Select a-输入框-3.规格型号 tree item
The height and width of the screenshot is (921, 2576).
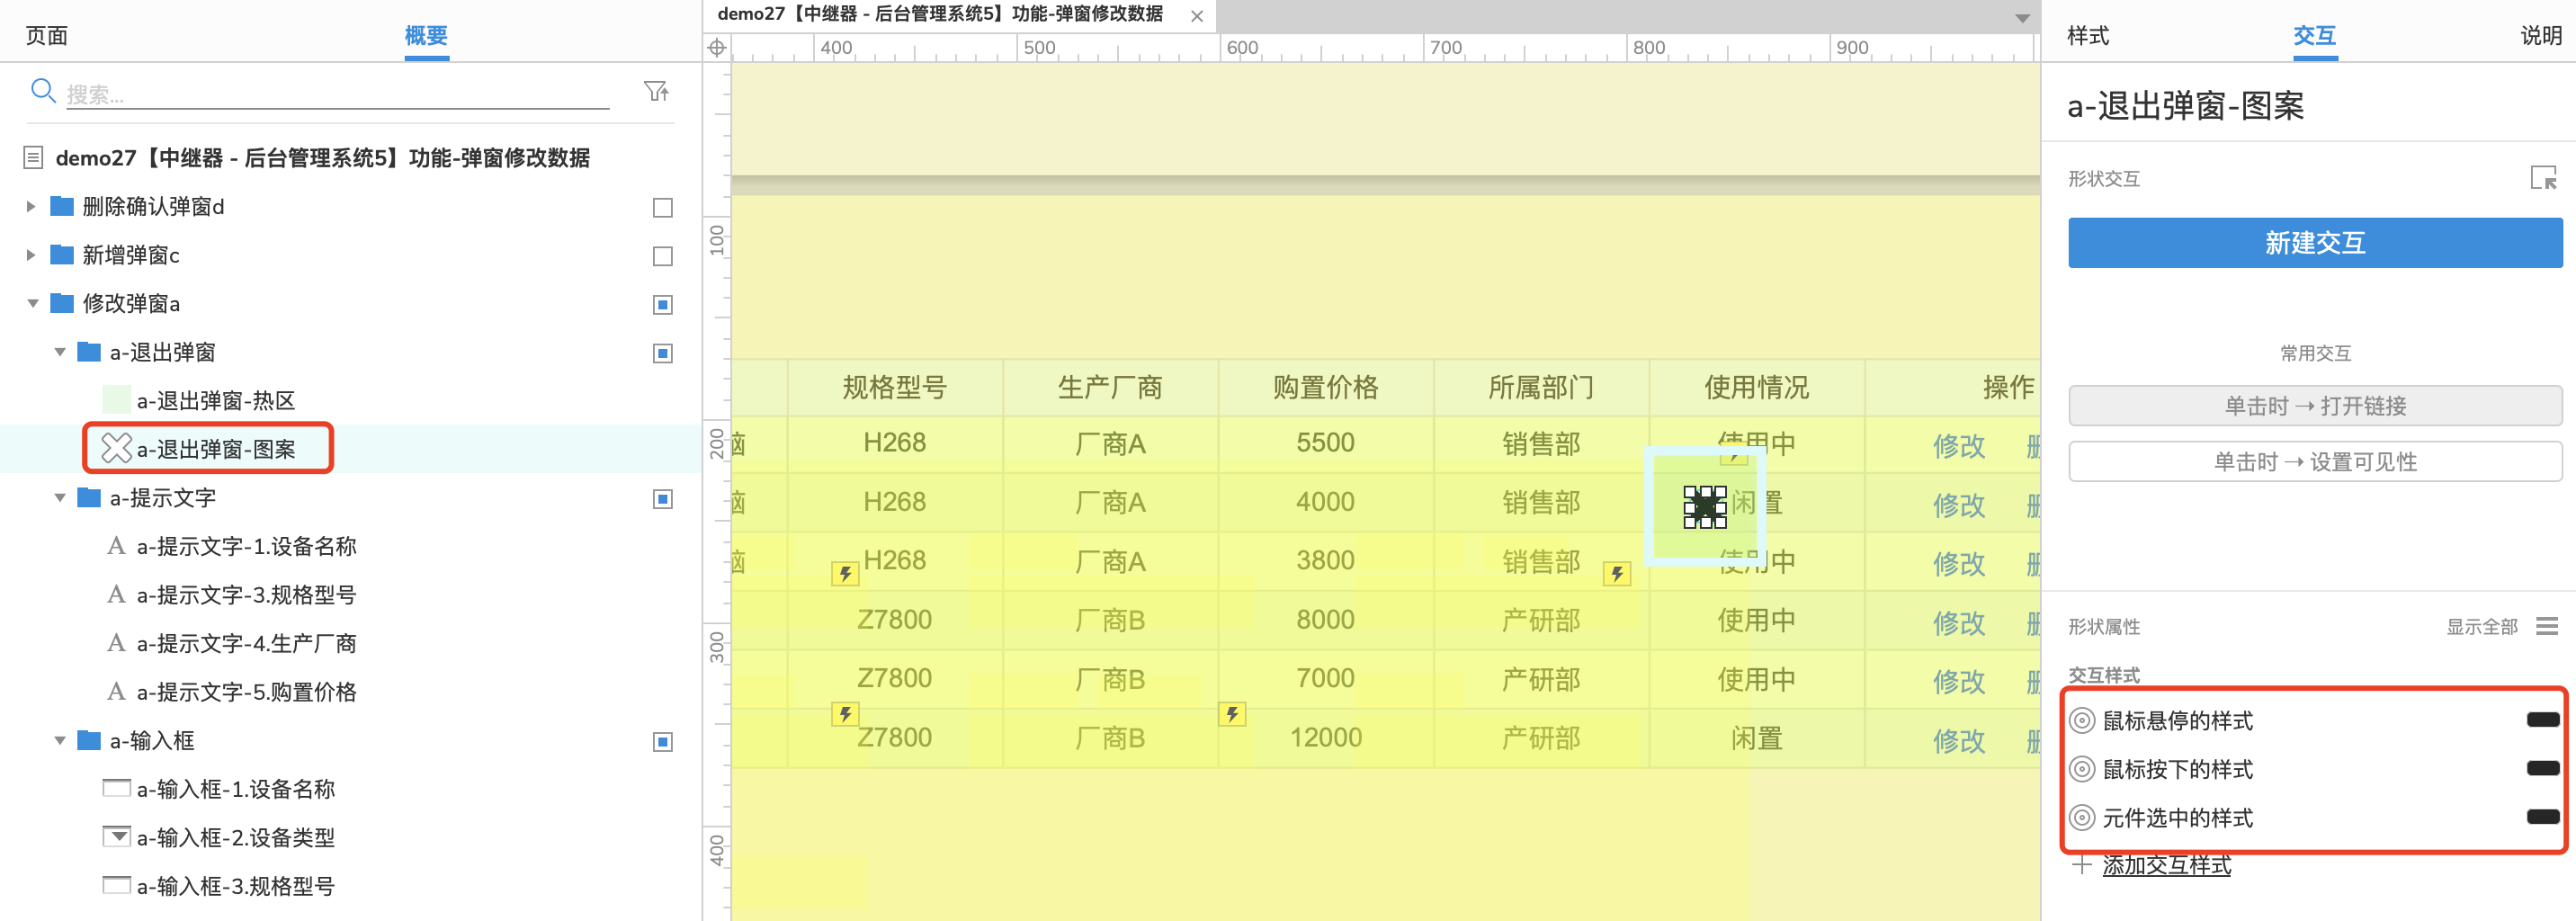pos(235,886)
